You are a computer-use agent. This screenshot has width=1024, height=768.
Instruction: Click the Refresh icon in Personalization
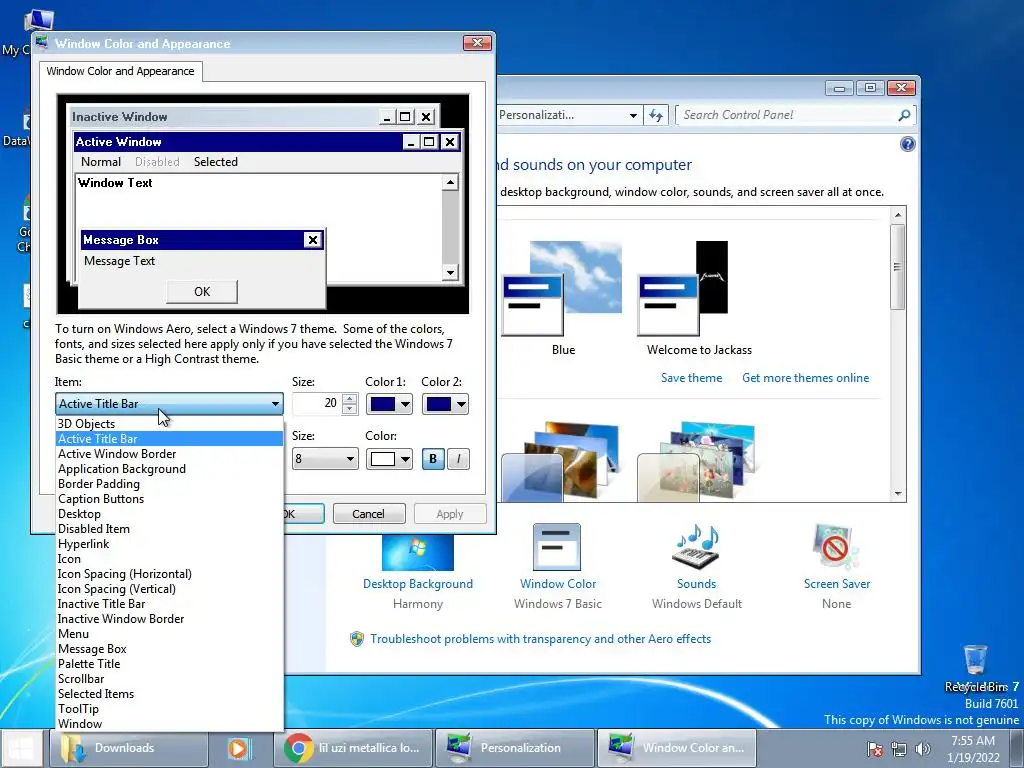(x=656, y=116)
